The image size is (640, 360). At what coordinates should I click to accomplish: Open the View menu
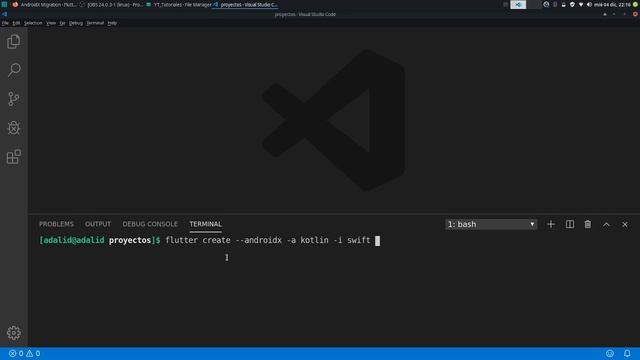[x=51, y=23]
